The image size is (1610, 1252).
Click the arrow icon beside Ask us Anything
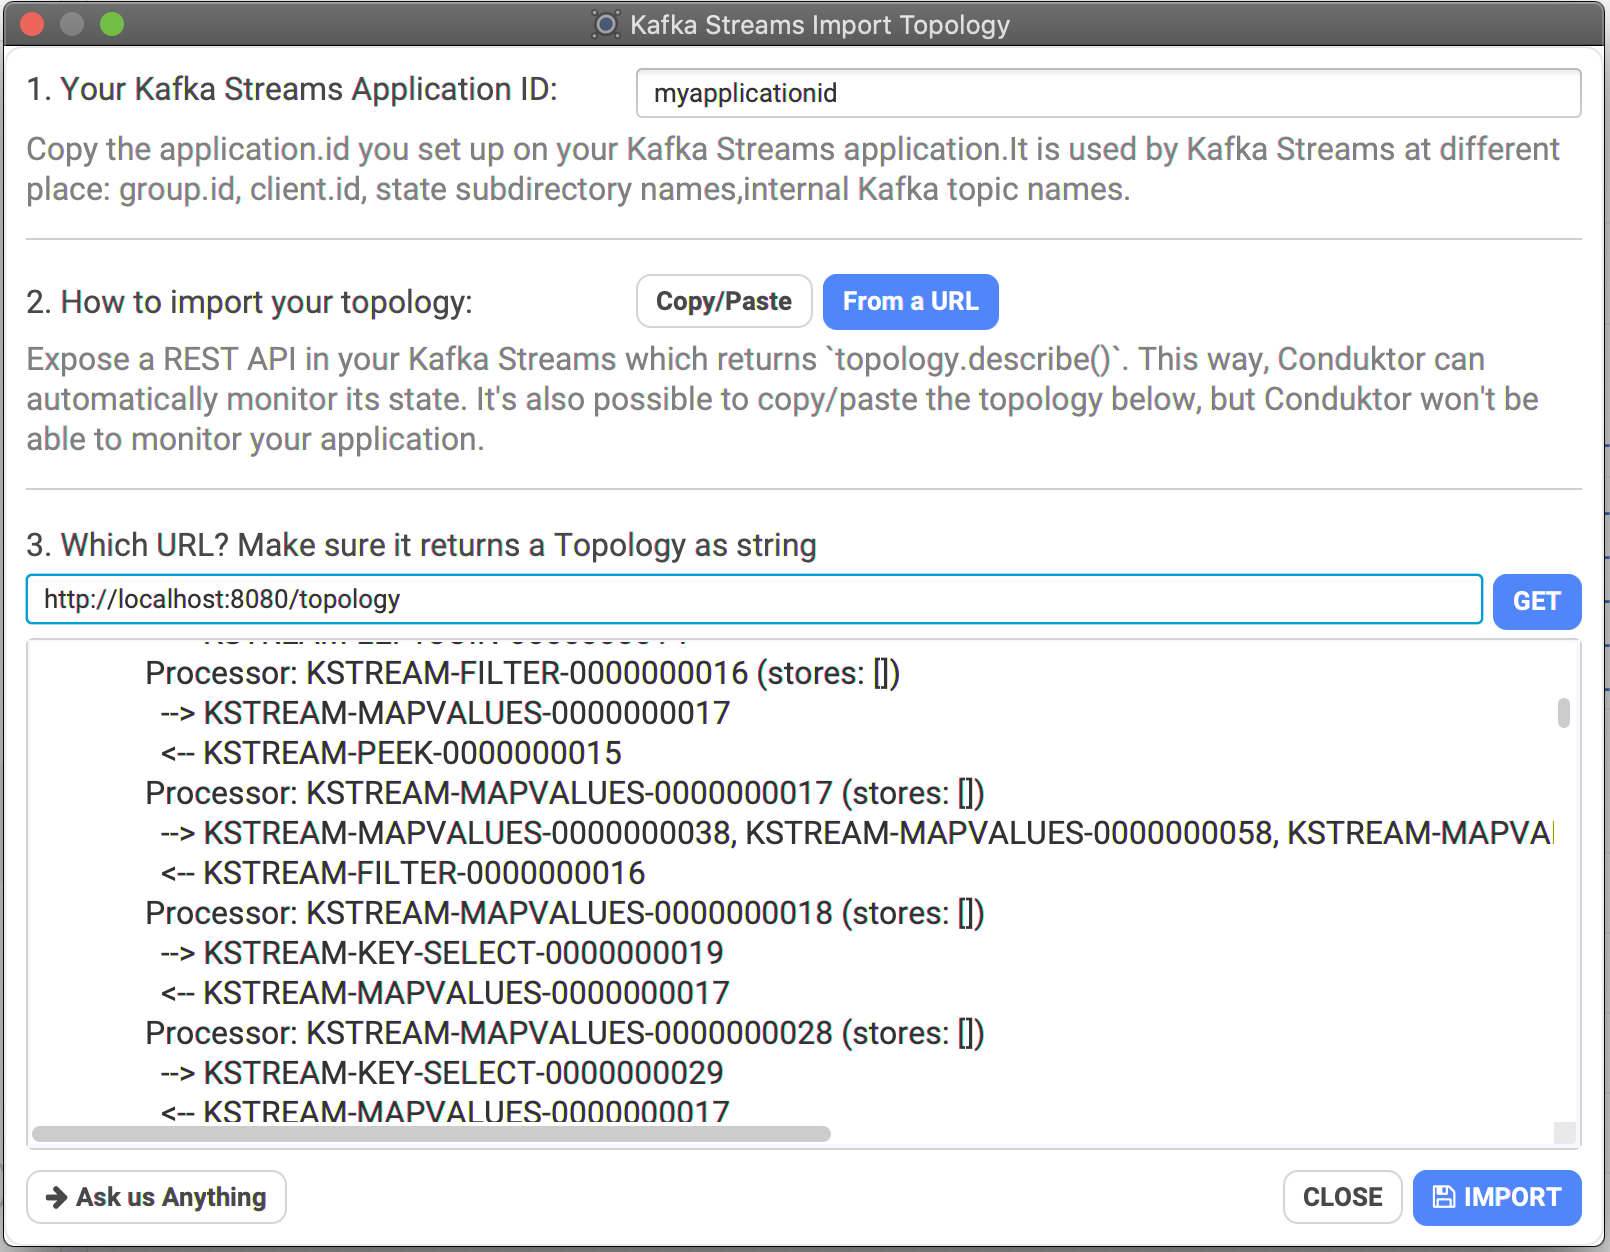point(57,1197)
